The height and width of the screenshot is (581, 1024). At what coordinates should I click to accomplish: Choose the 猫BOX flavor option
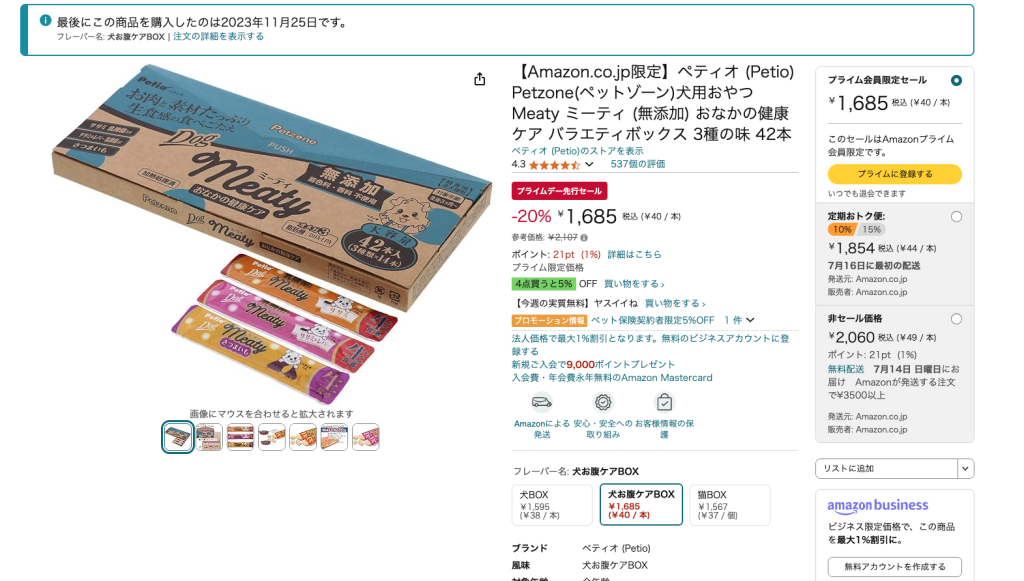pyautogui.click(x=729, y=505)
